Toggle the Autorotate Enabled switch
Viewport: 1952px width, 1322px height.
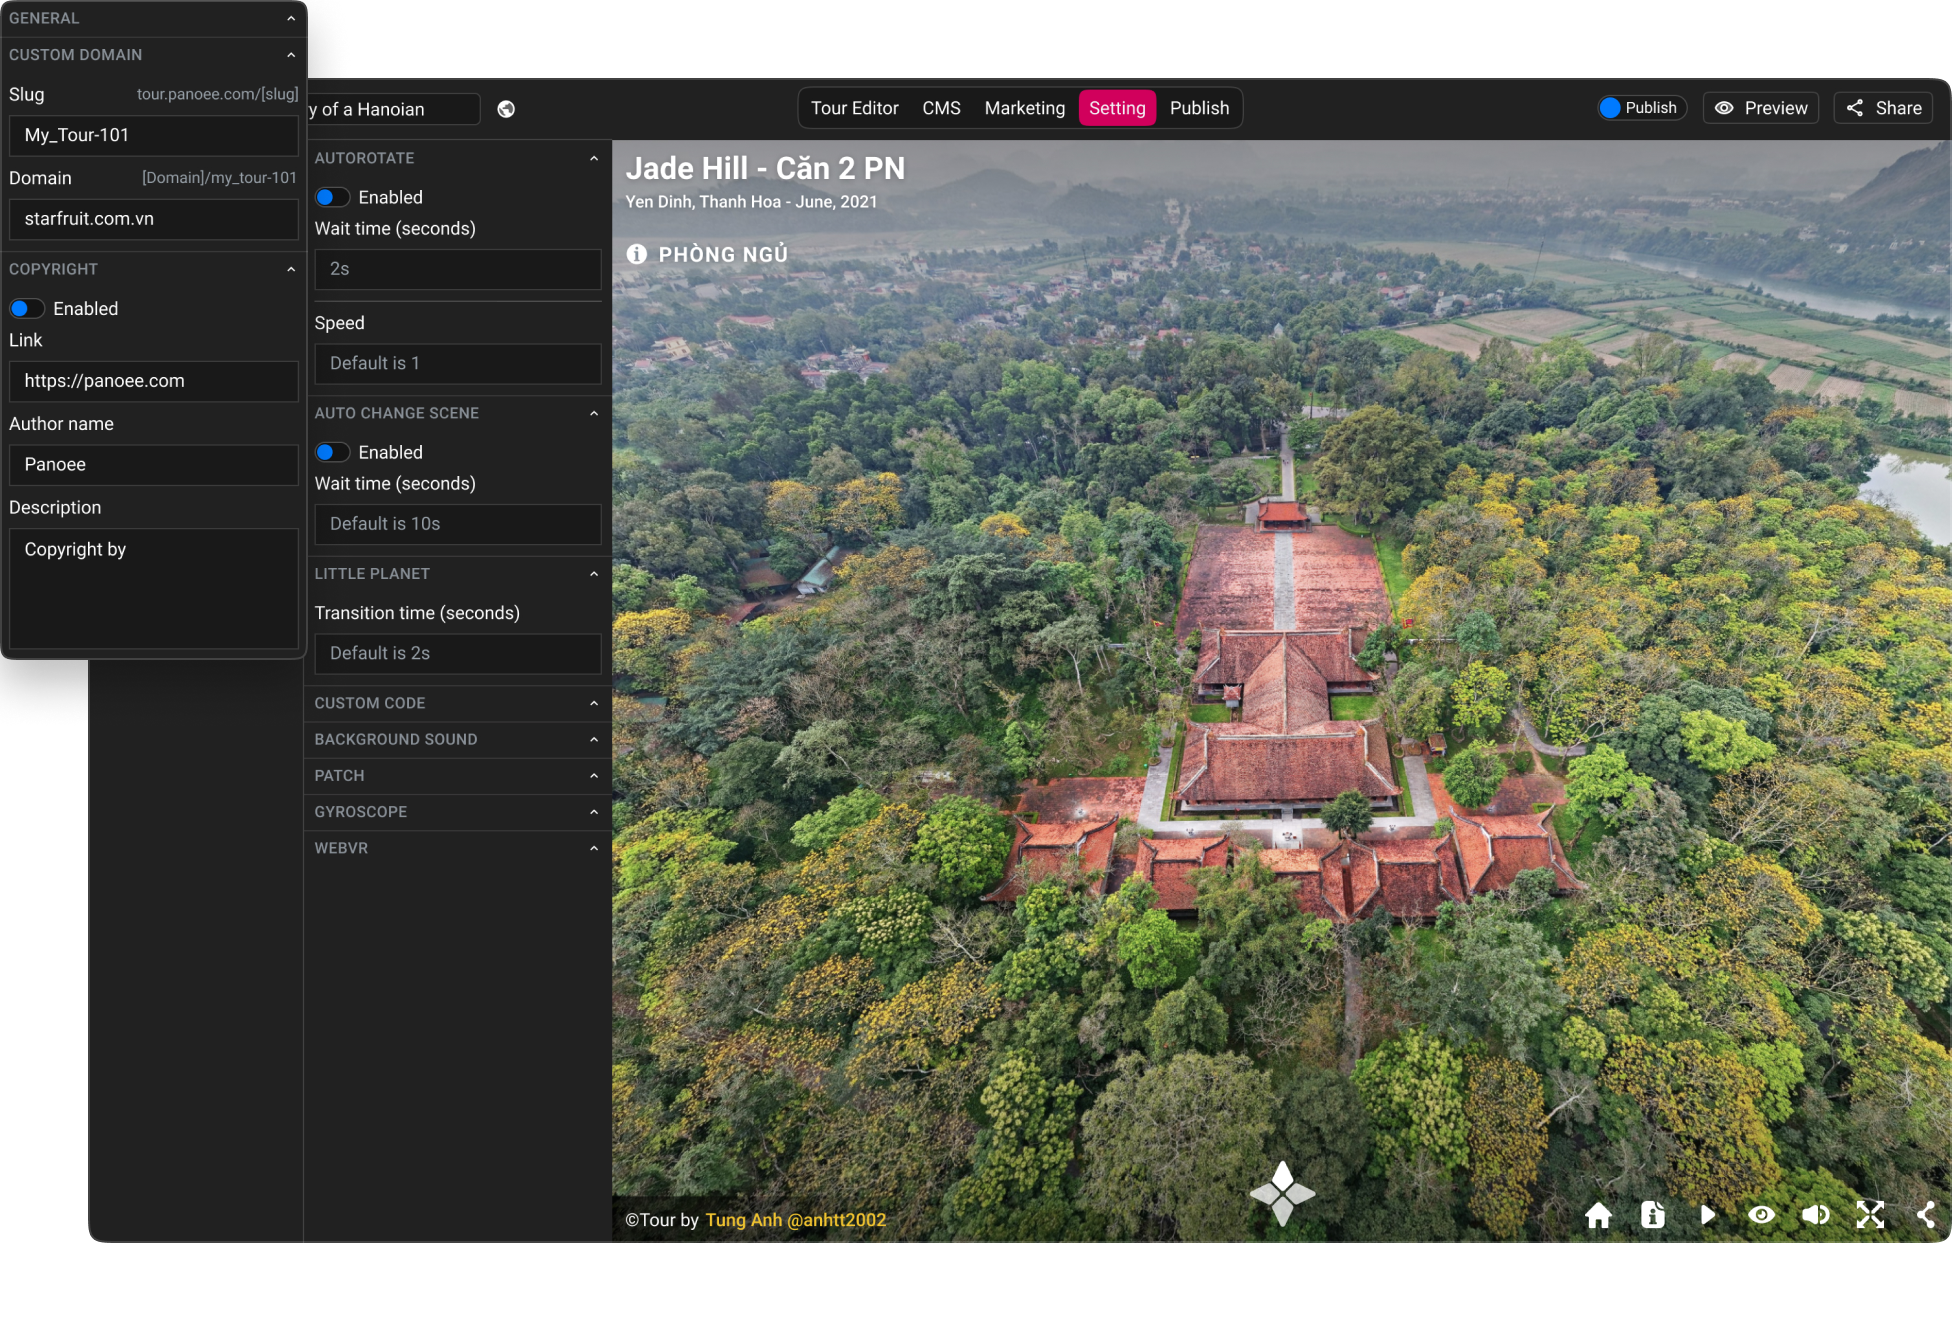(x=332, y=198)
